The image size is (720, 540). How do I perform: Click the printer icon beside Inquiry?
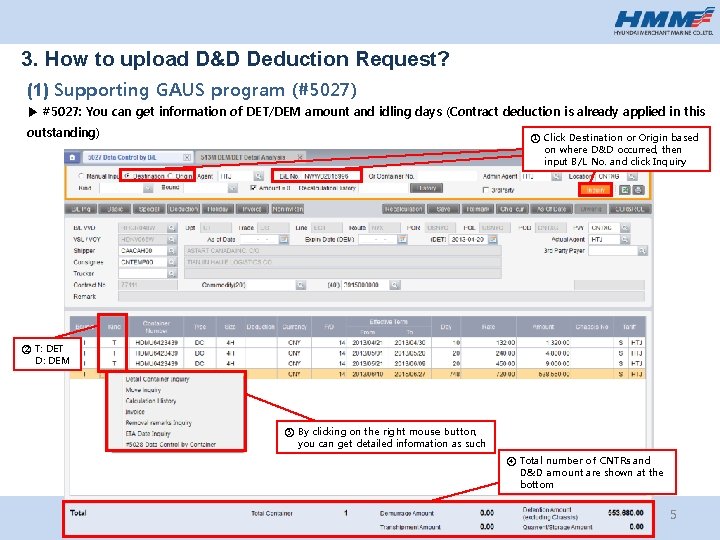click(x=638, y=190)
